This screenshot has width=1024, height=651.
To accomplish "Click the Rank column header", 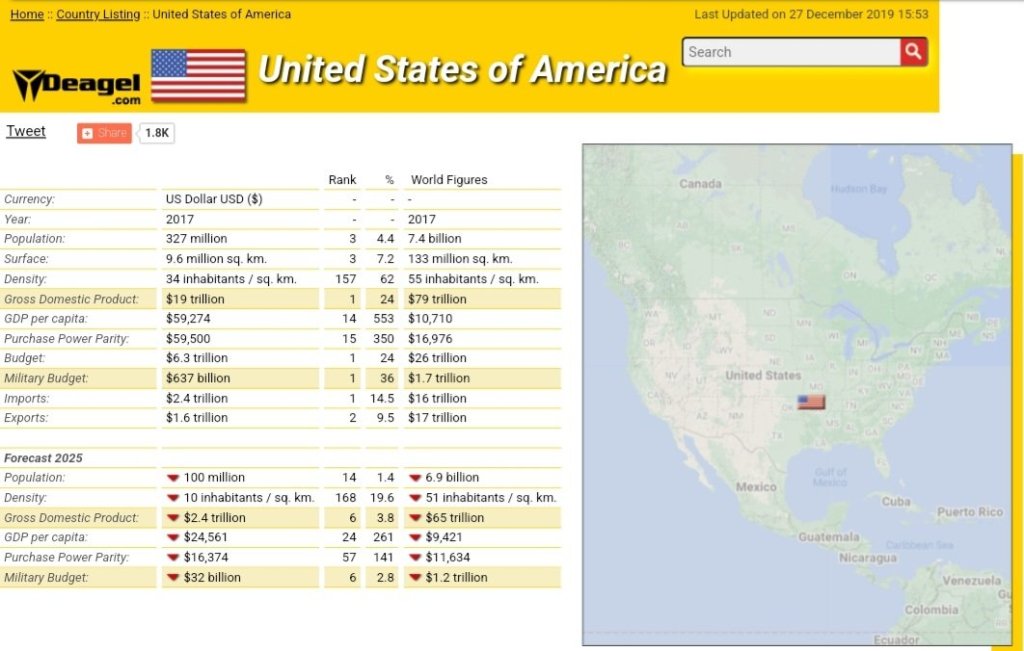I will (342, 180).
